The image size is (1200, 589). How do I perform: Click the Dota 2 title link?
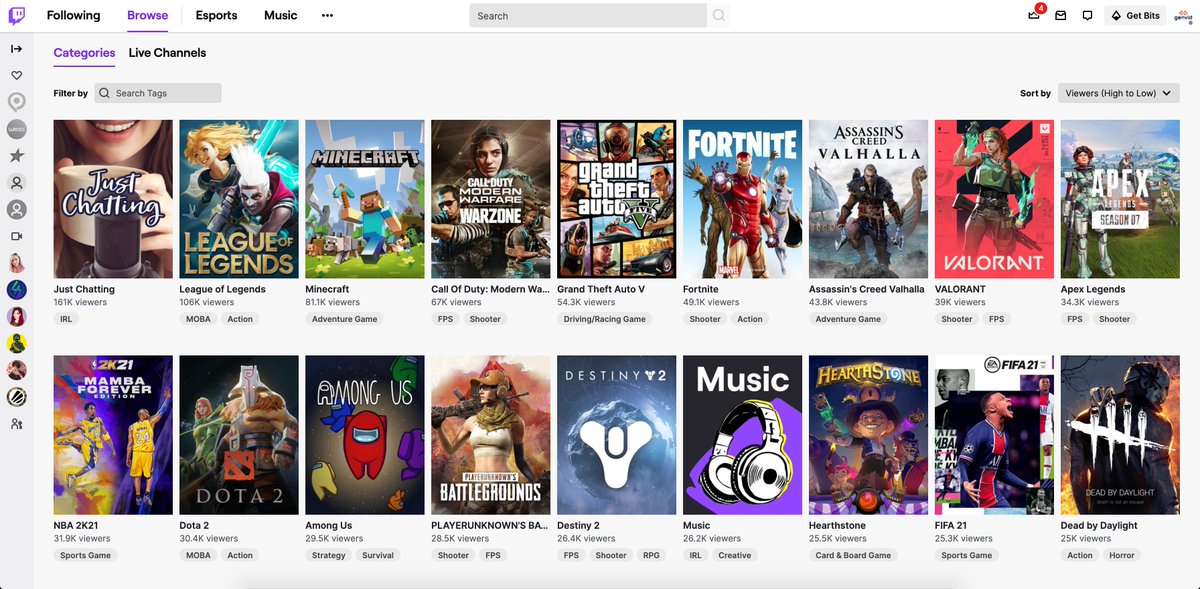click(194, 525)
